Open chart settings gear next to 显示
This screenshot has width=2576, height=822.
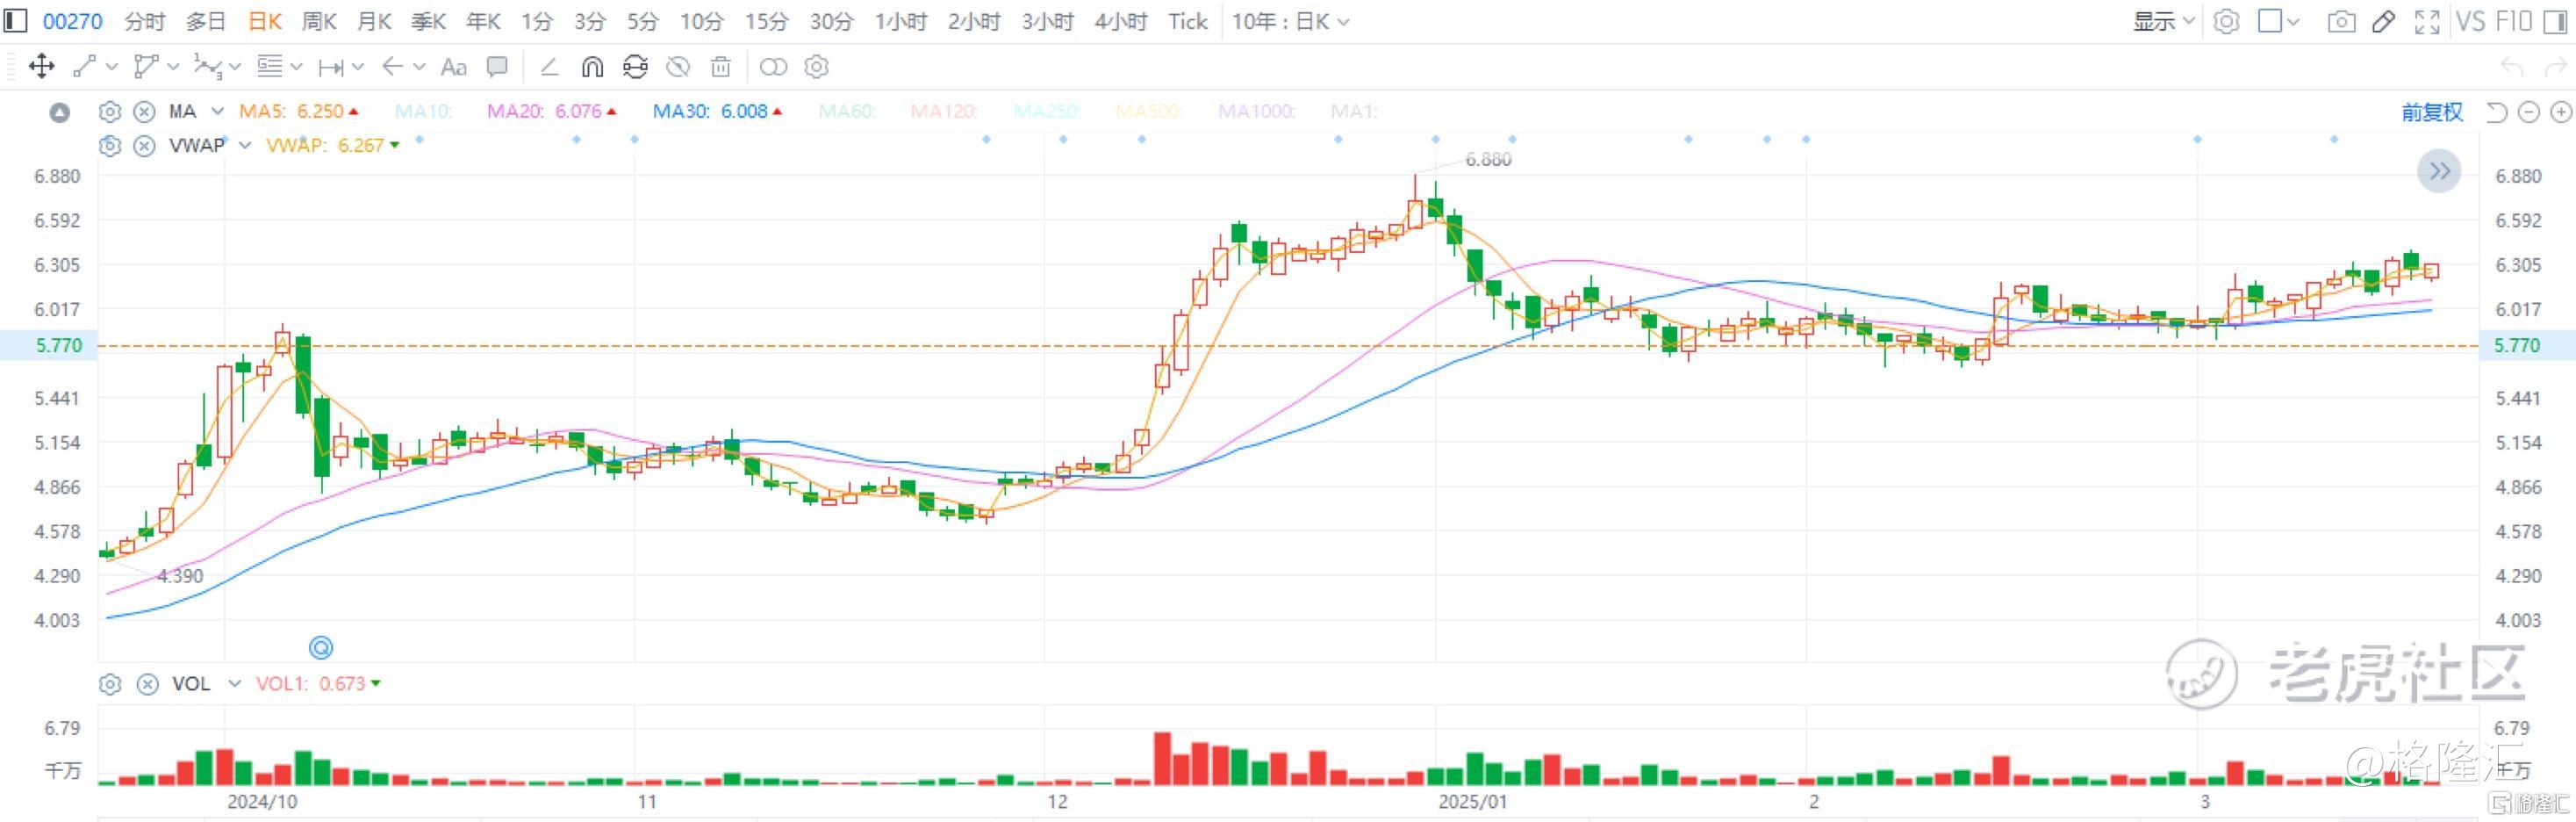pyautogui.click(x=2226, y=21)
